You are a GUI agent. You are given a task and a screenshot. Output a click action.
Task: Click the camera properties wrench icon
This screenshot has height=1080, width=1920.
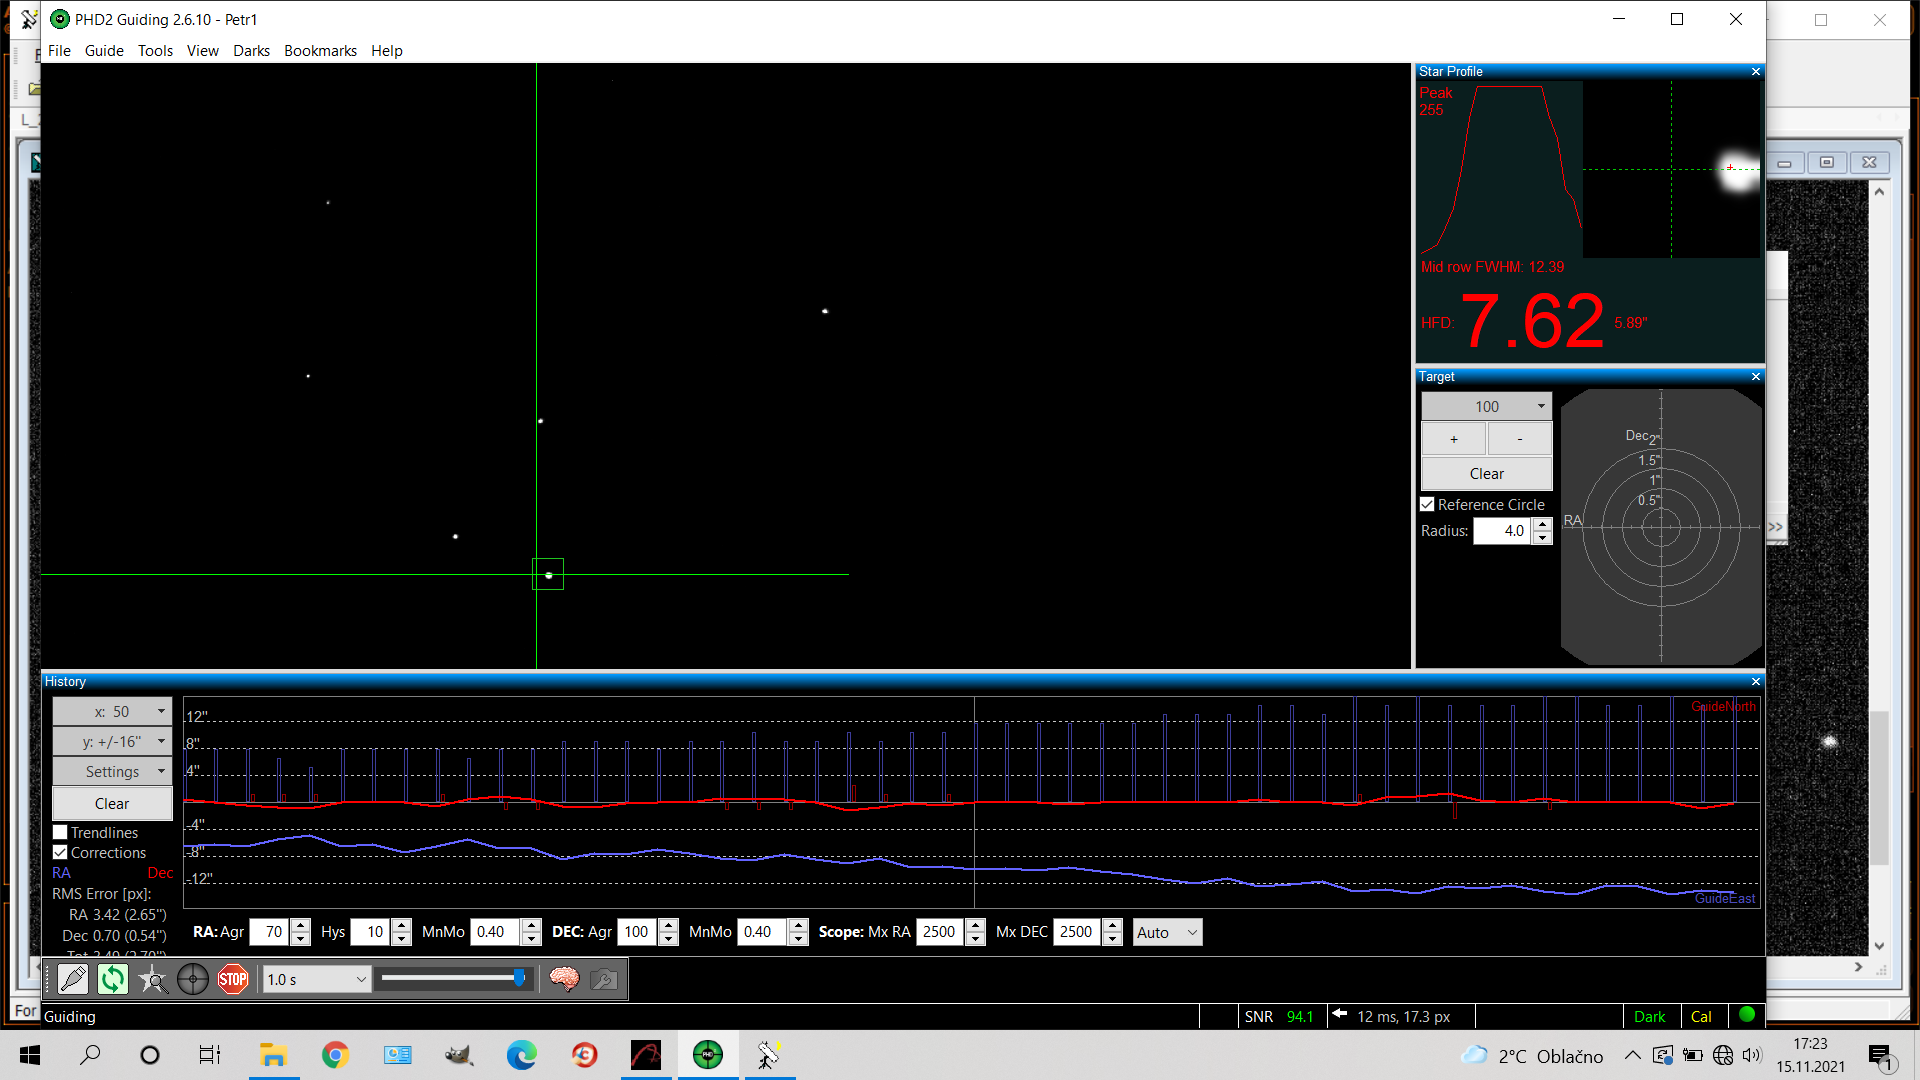604,979
